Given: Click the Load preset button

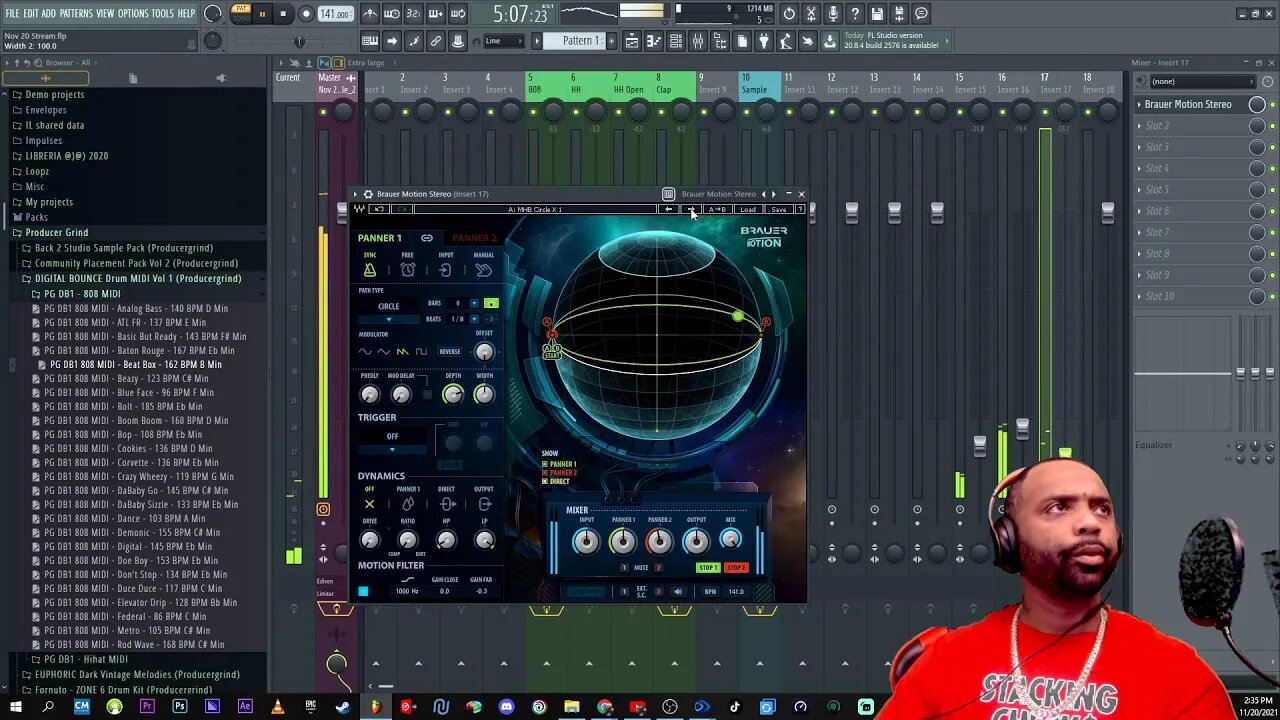Looking at the screenshot, I should tap(748, 209).
